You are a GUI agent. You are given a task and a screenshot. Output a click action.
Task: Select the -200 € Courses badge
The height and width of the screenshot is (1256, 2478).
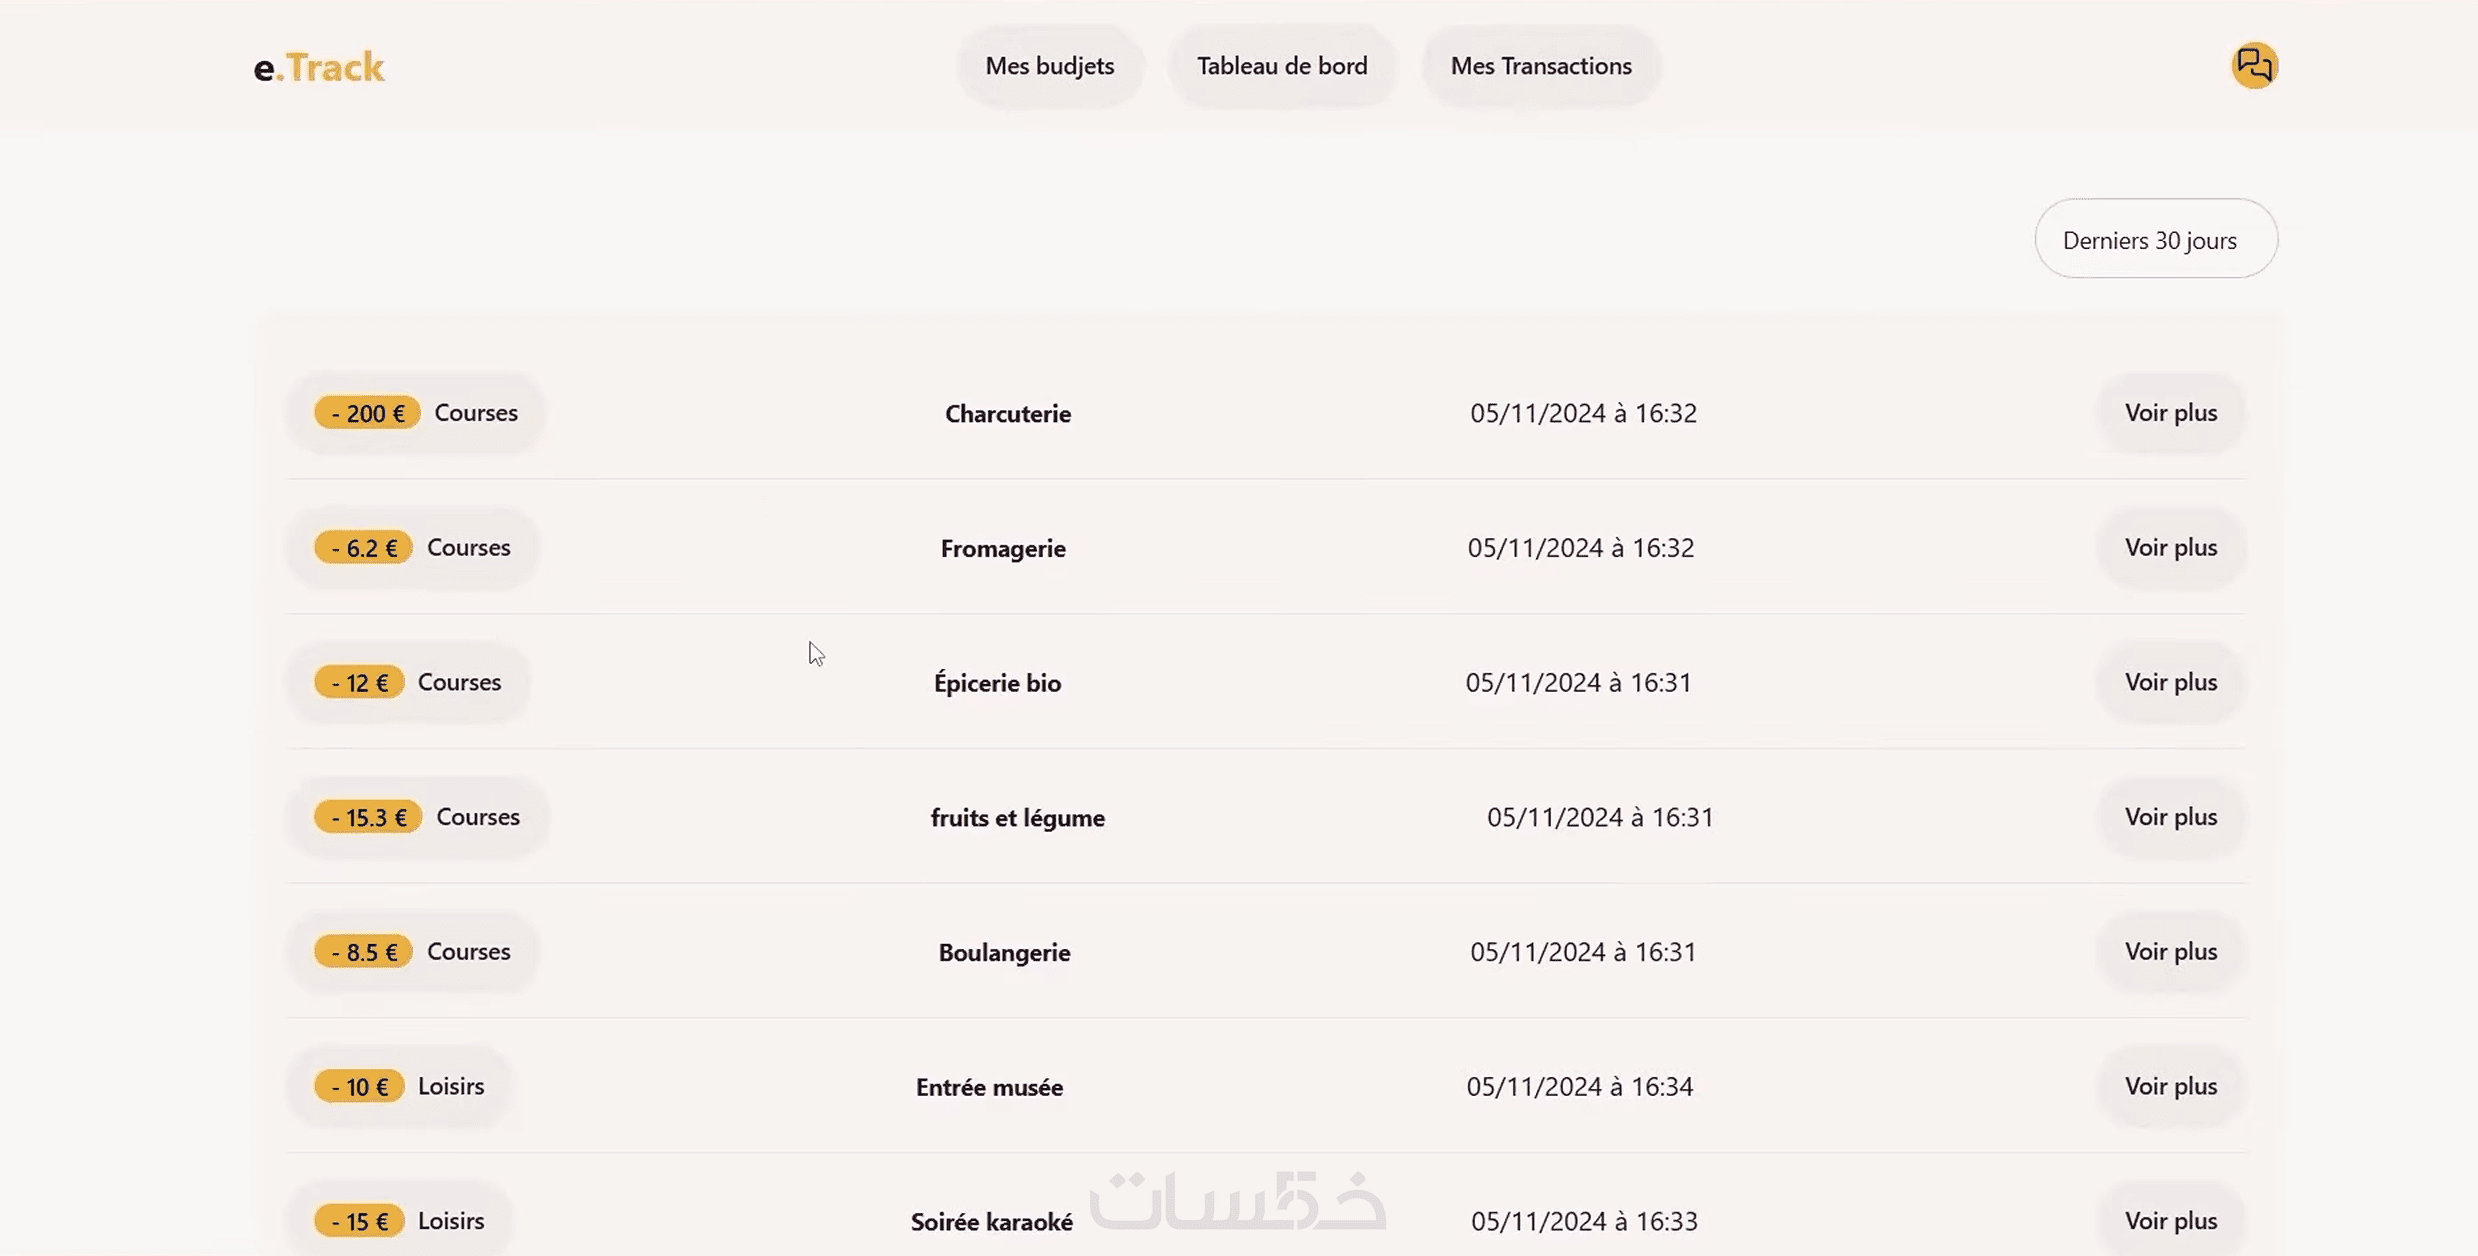[416, 413]
